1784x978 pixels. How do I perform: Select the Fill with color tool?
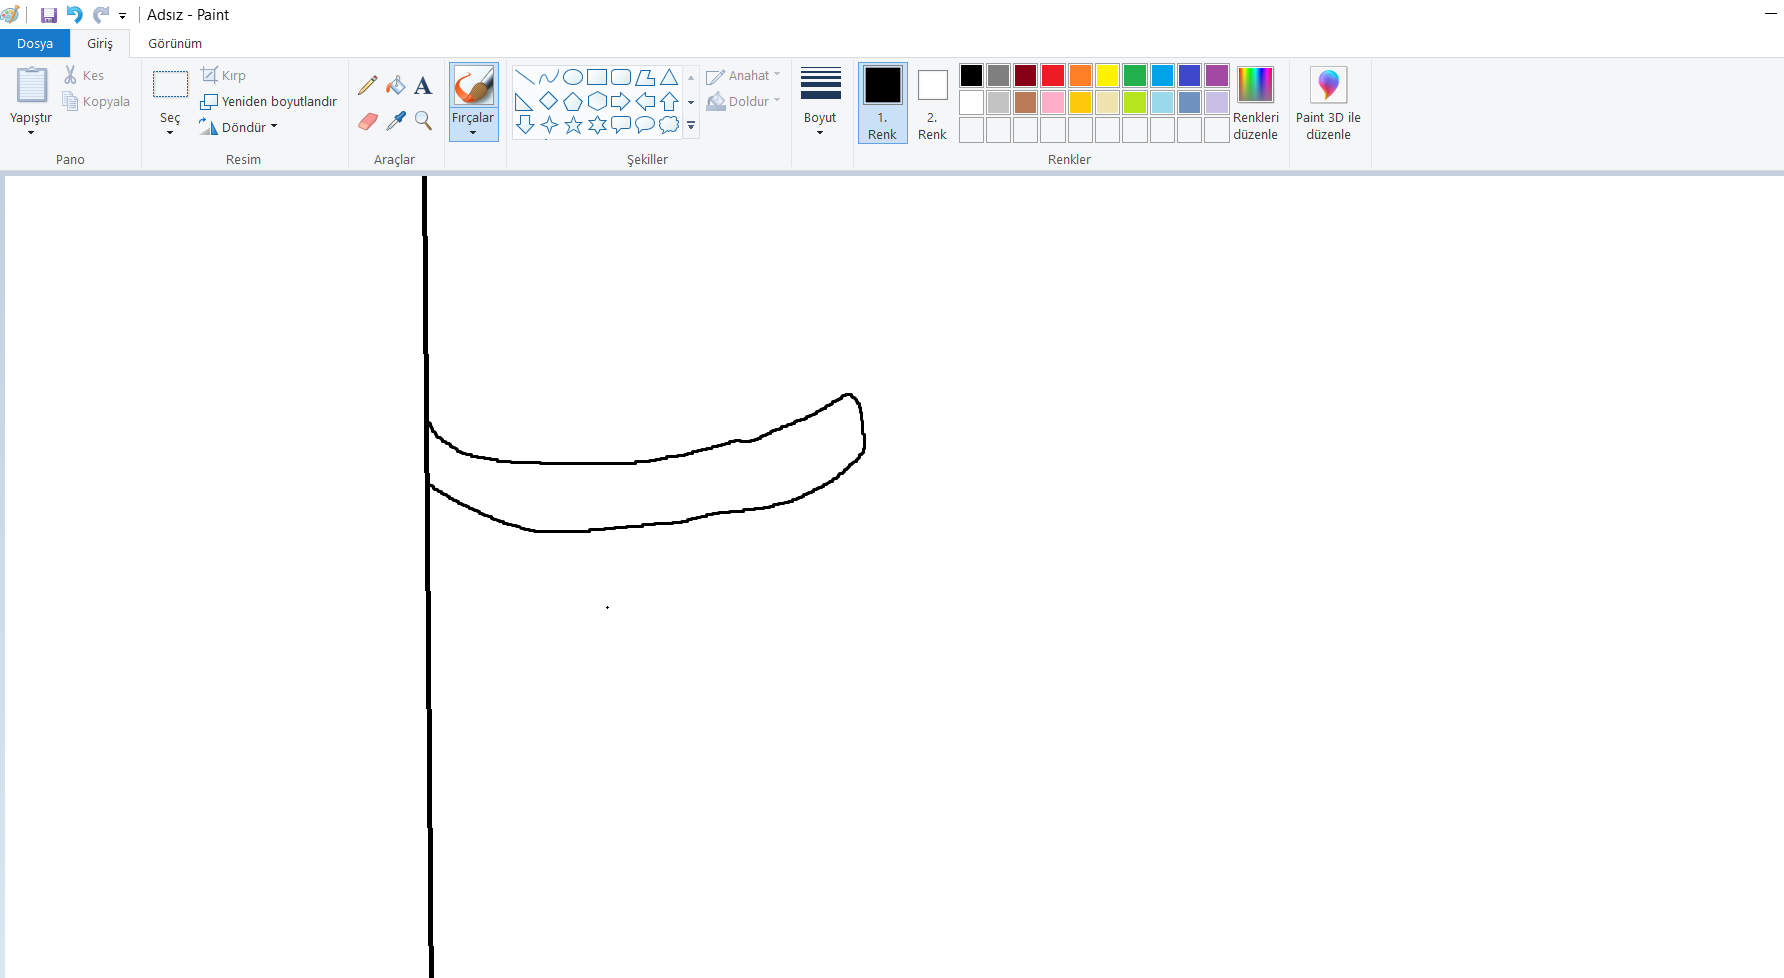click(x=396, y=84)
